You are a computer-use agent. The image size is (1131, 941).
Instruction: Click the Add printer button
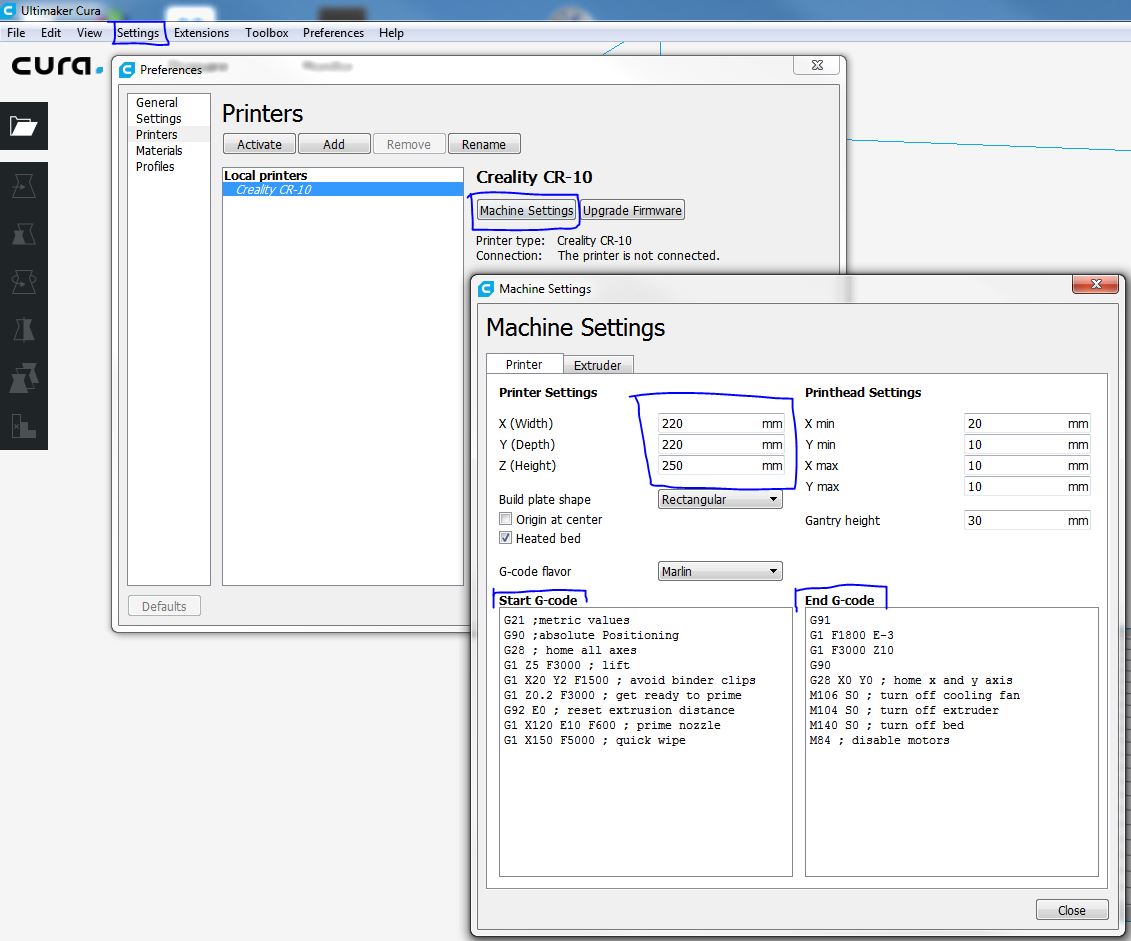[334, 144]
